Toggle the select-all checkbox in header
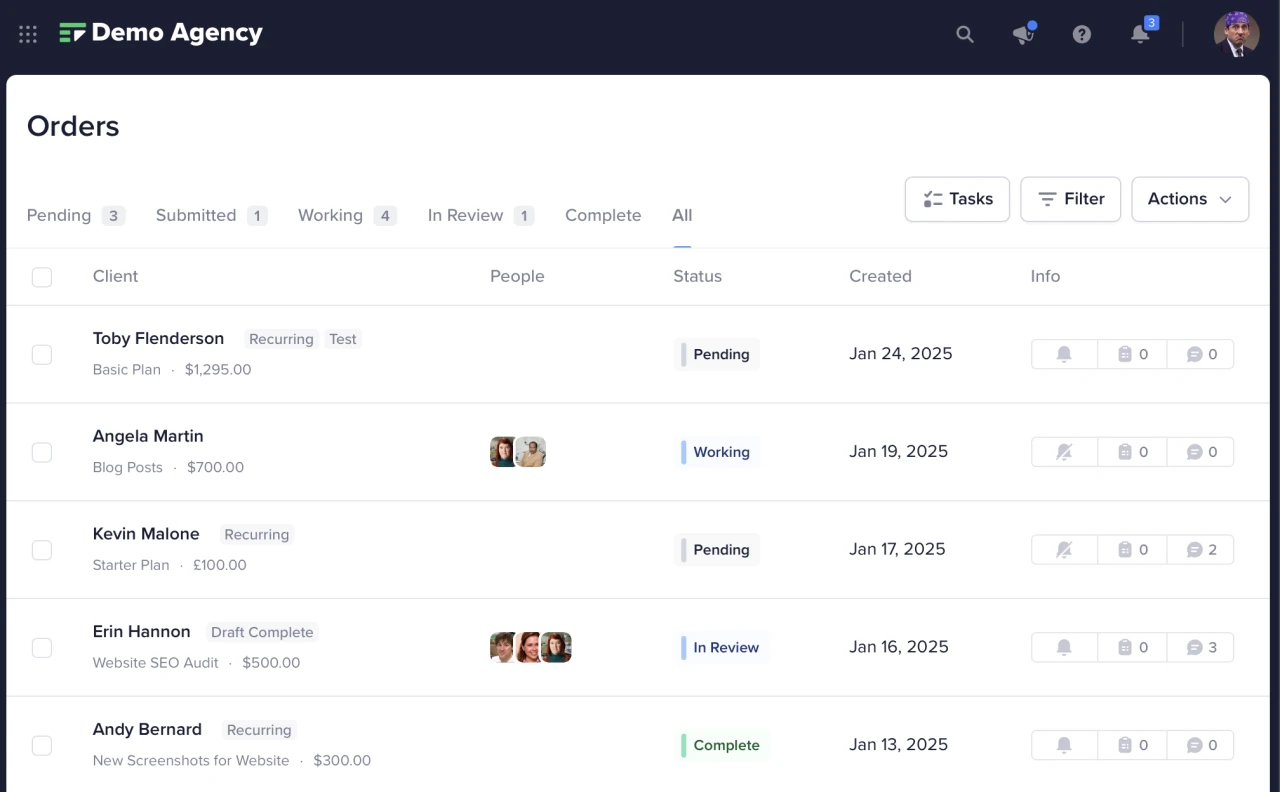This screenshot has height=792, width=1280. tap(42, 277)
